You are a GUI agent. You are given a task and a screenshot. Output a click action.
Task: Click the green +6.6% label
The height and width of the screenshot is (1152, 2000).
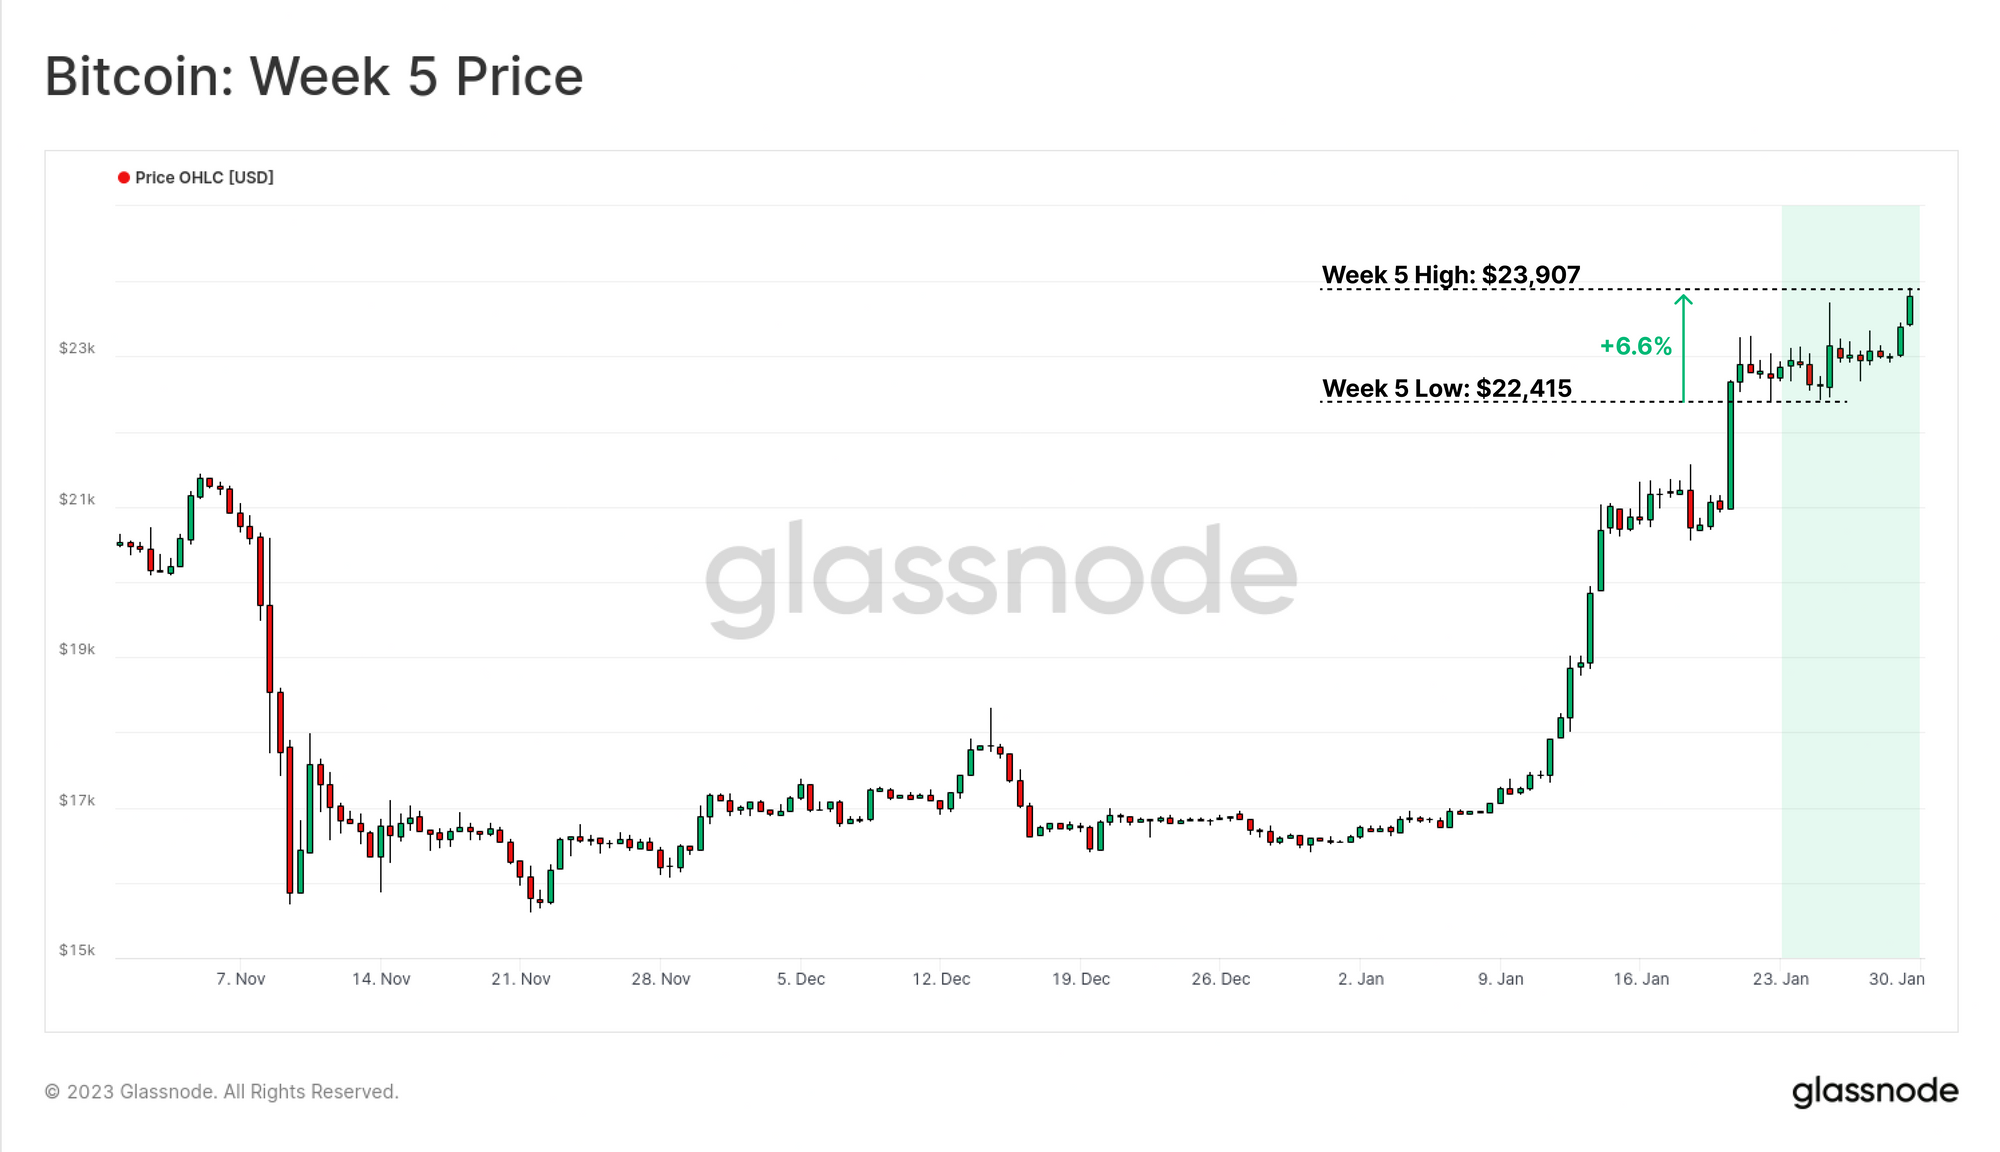tap(1636, 346)
